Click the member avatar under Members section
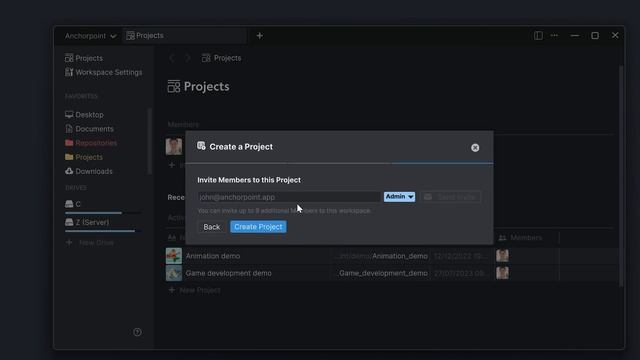640x360 pixels. (174, 147)
